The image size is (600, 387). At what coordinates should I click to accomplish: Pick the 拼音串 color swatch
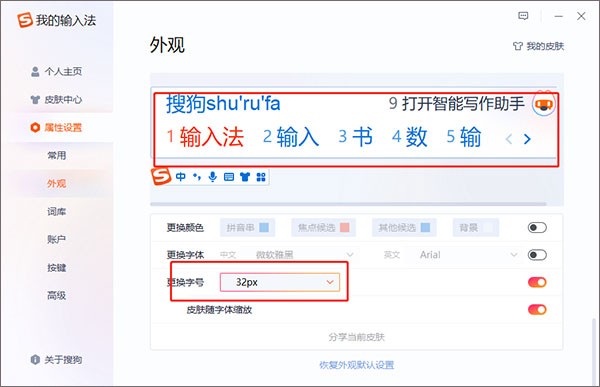(x=264, y=228)
